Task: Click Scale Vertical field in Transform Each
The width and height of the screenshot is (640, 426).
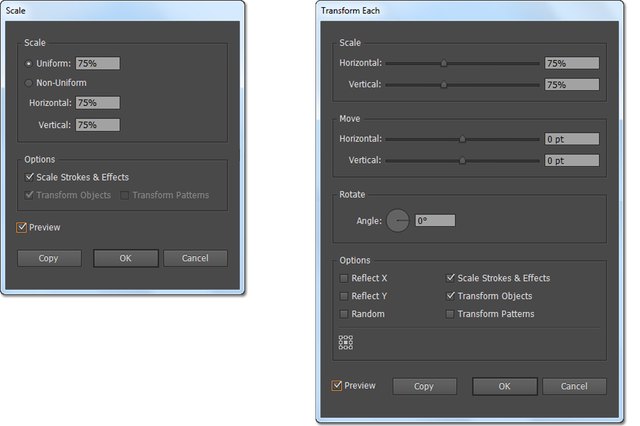Action: point(572,85)
